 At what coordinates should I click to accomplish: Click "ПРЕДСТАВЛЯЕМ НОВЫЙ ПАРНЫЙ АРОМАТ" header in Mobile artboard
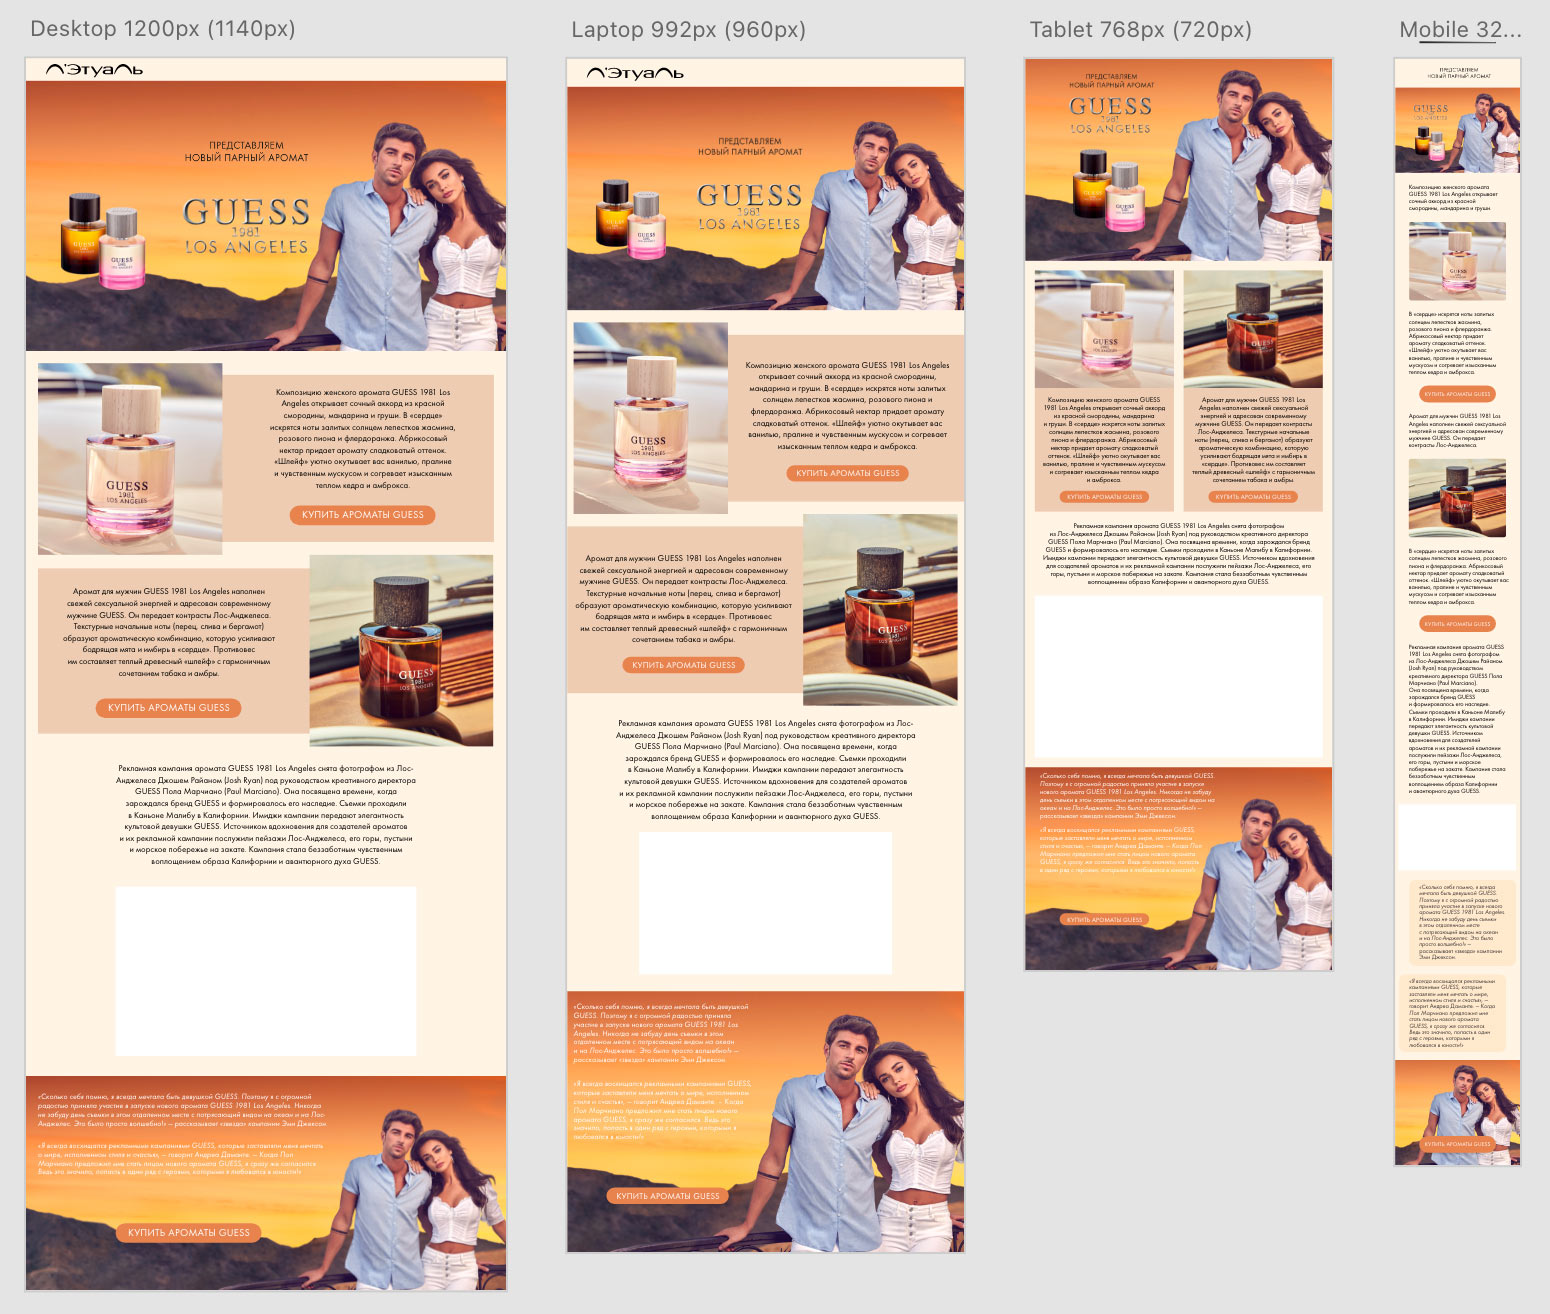[x=1458, y=74]
